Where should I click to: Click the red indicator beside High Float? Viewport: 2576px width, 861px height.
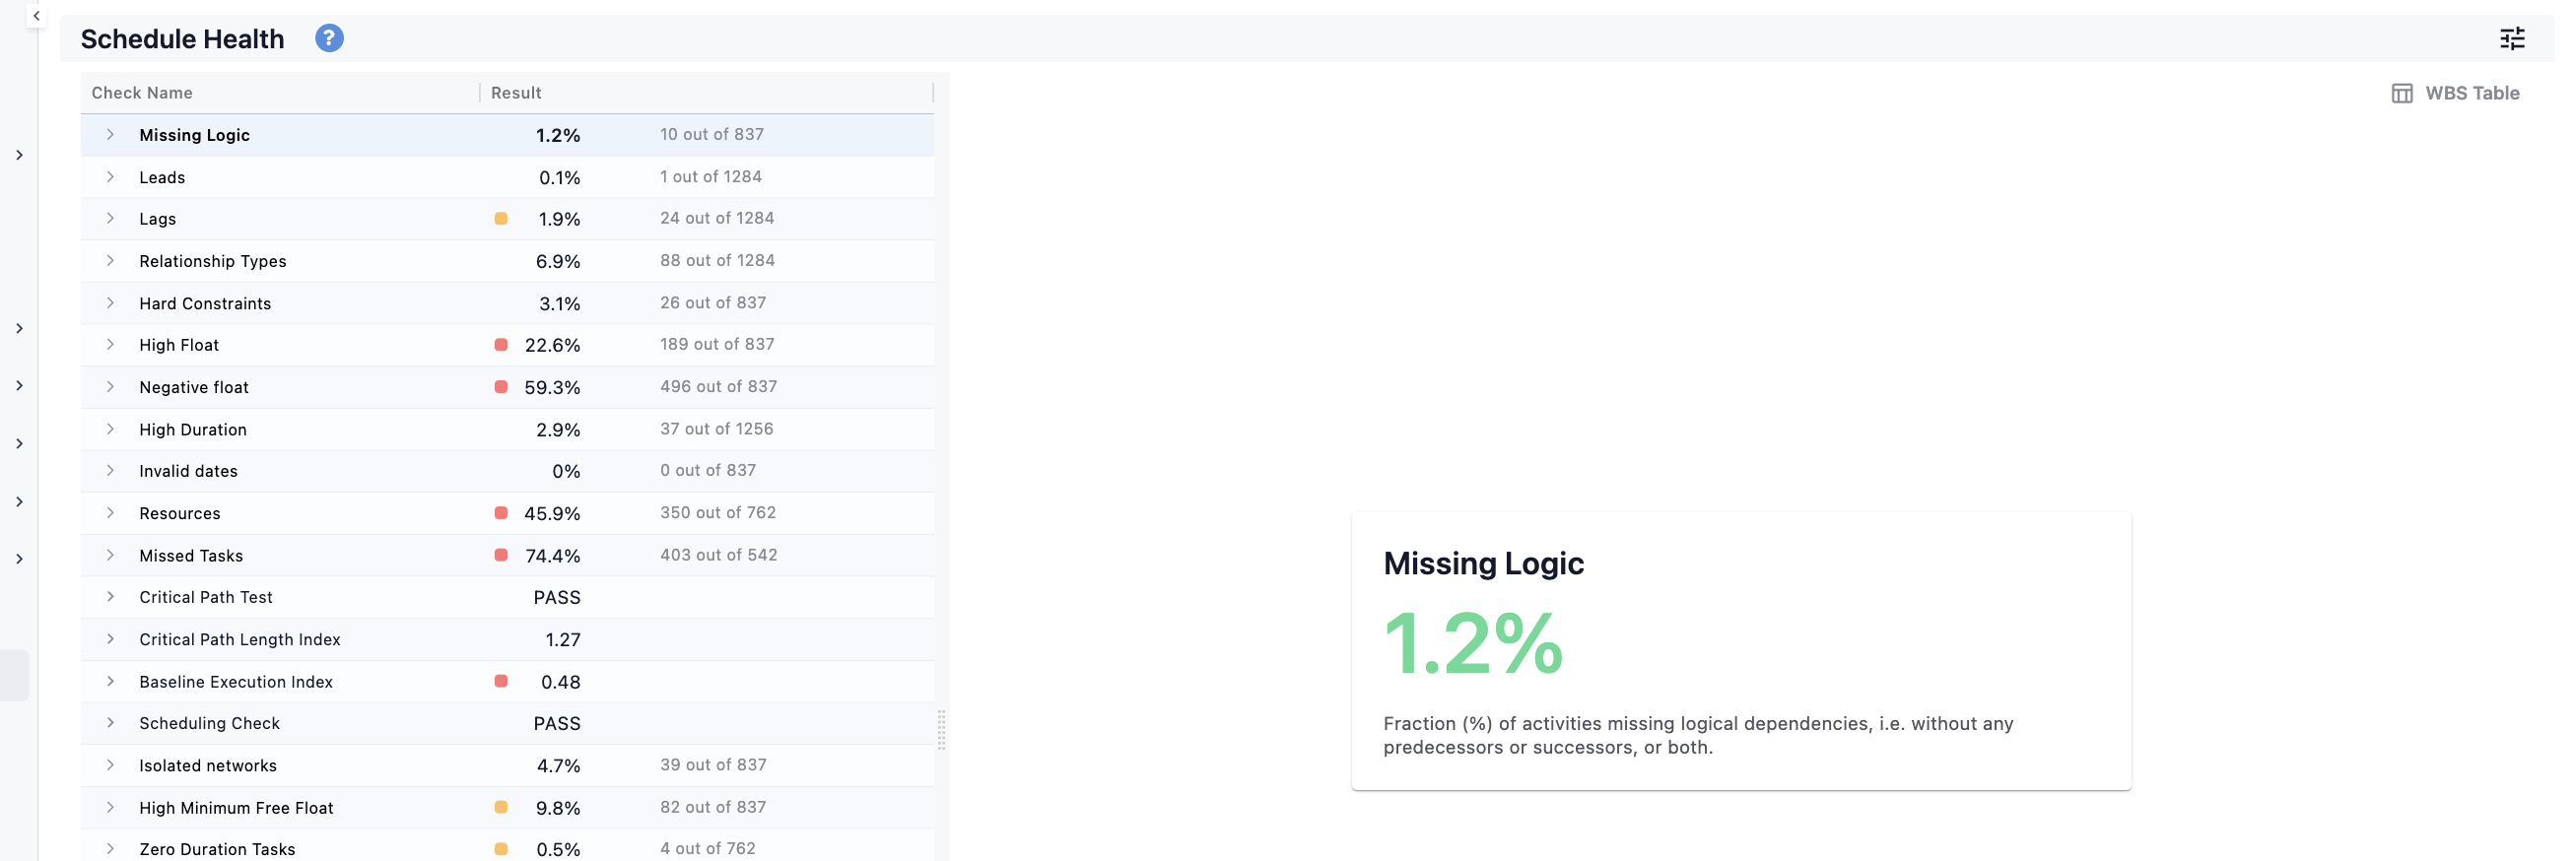pos(501,345)
